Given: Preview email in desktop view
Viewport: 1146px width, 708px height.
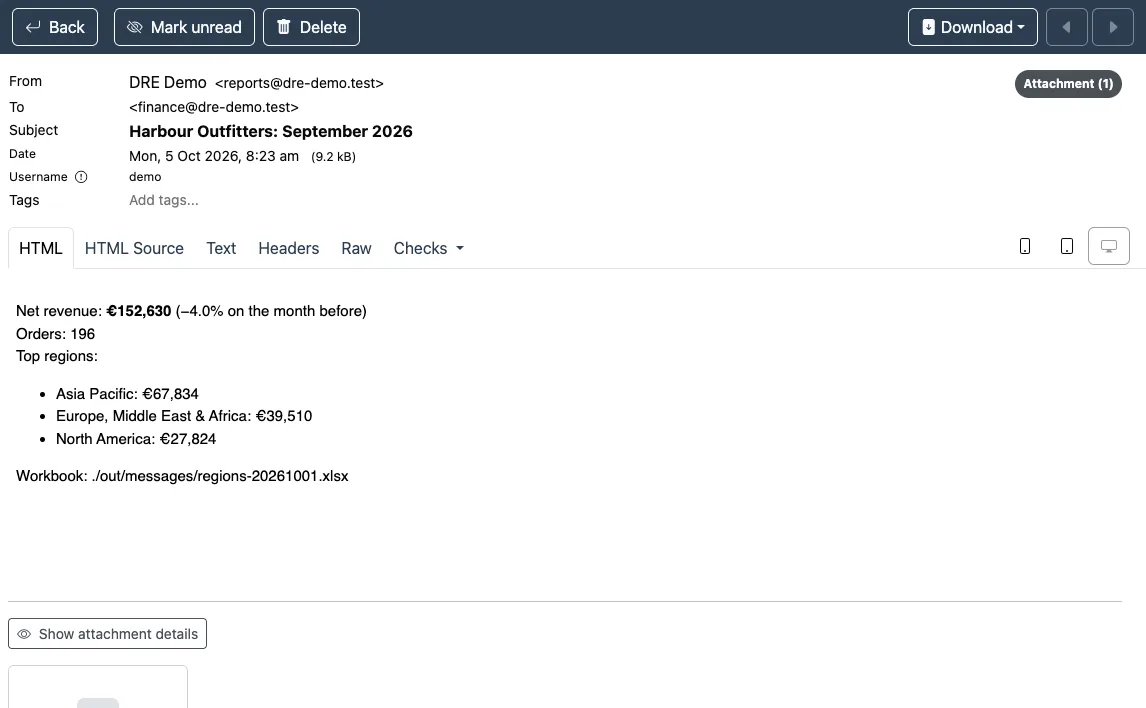Looking at the screenshot, I should 1109,246.
